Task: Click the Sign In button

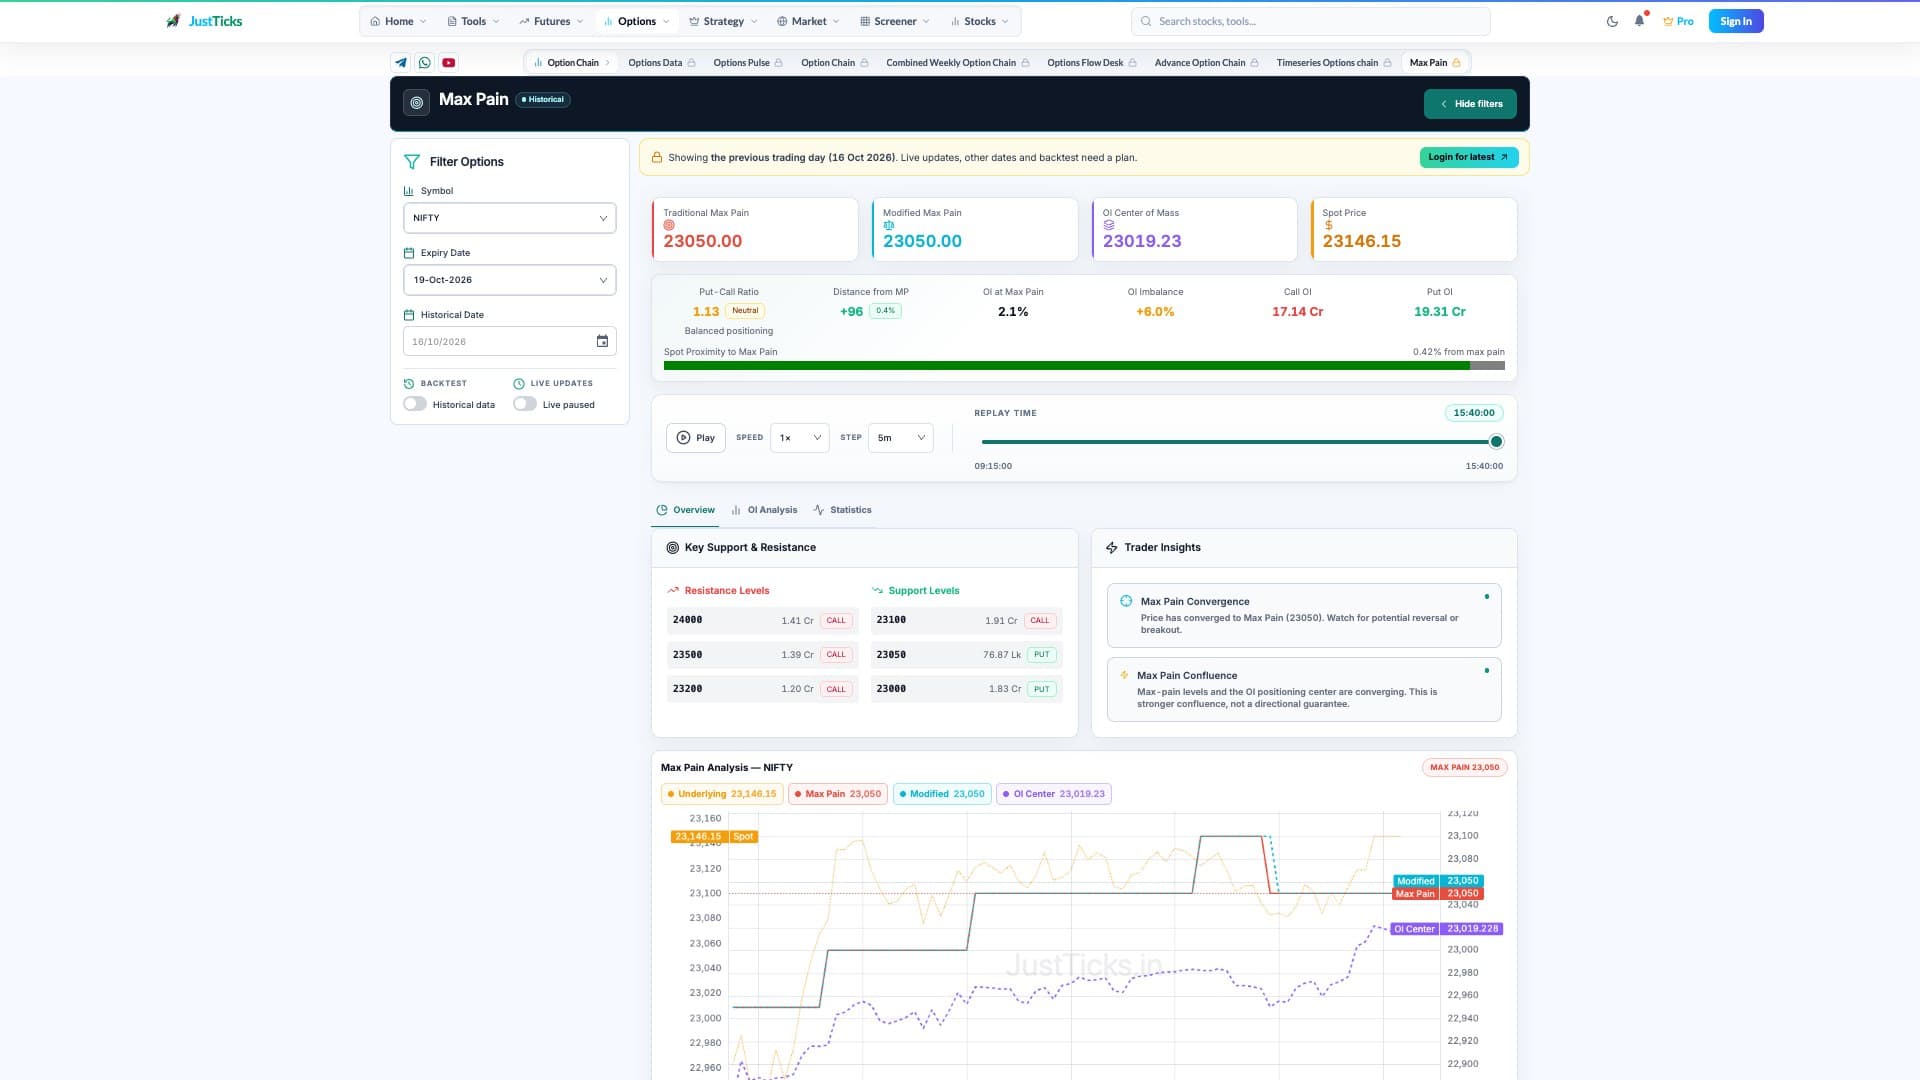Action: (x=1736, y=21)
